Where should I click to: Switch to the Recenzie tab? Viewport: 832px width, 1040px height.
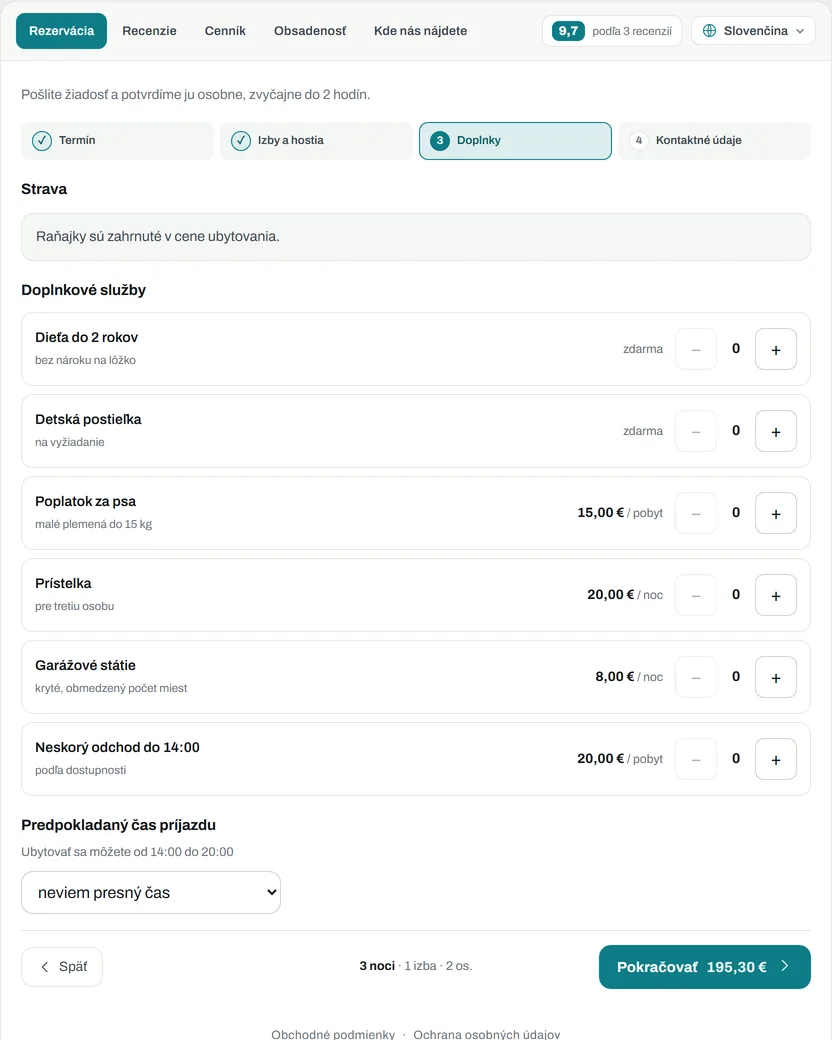coord(149,31)
